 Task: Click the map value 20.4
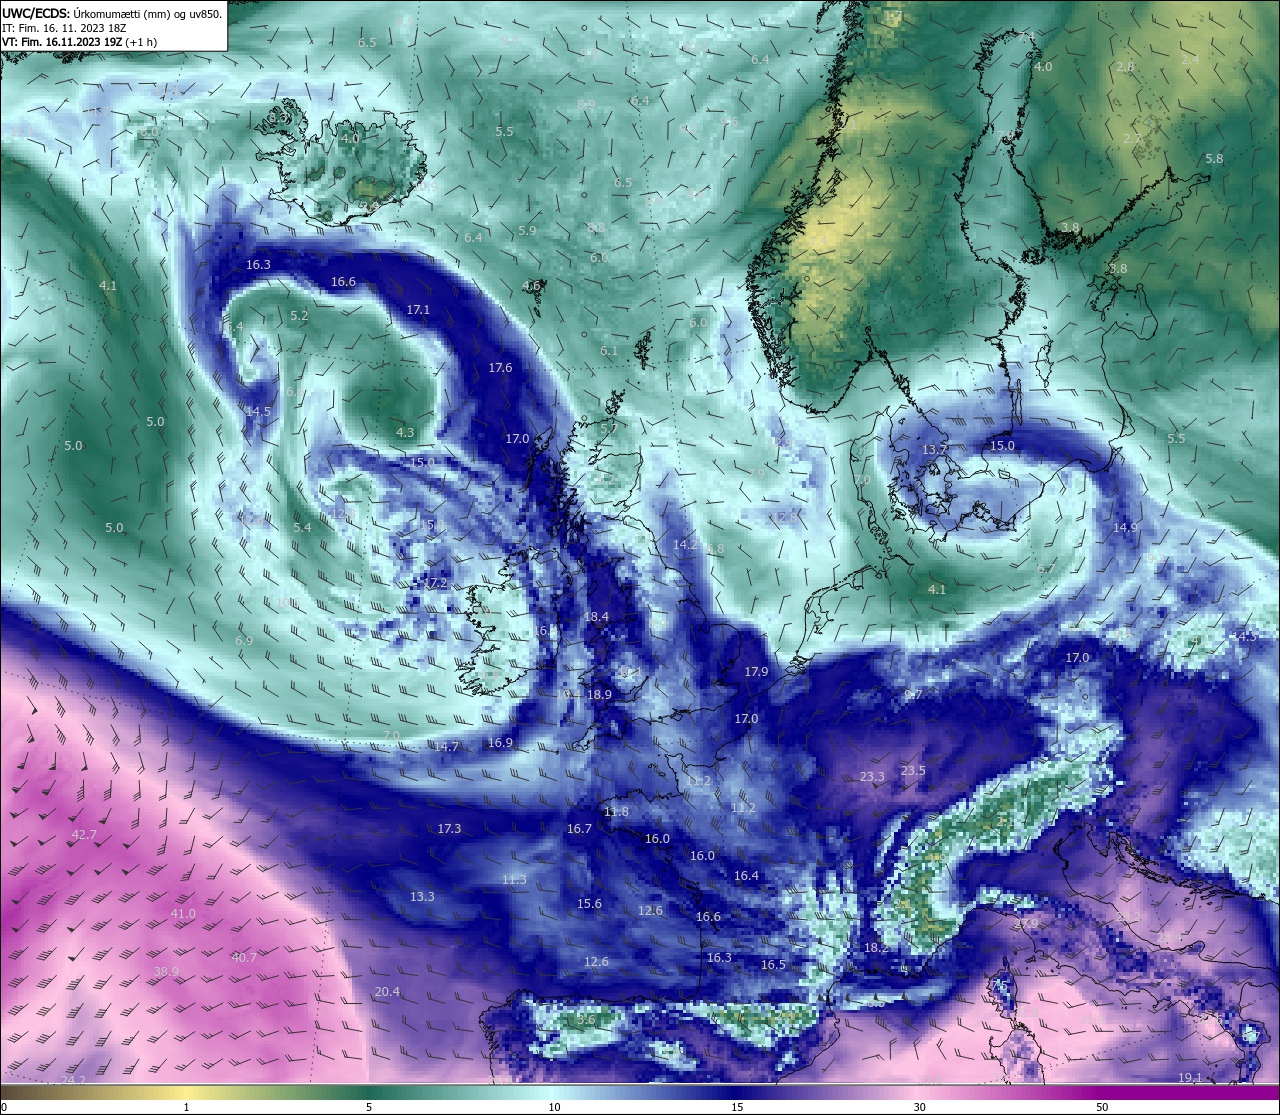coord(387,991)
